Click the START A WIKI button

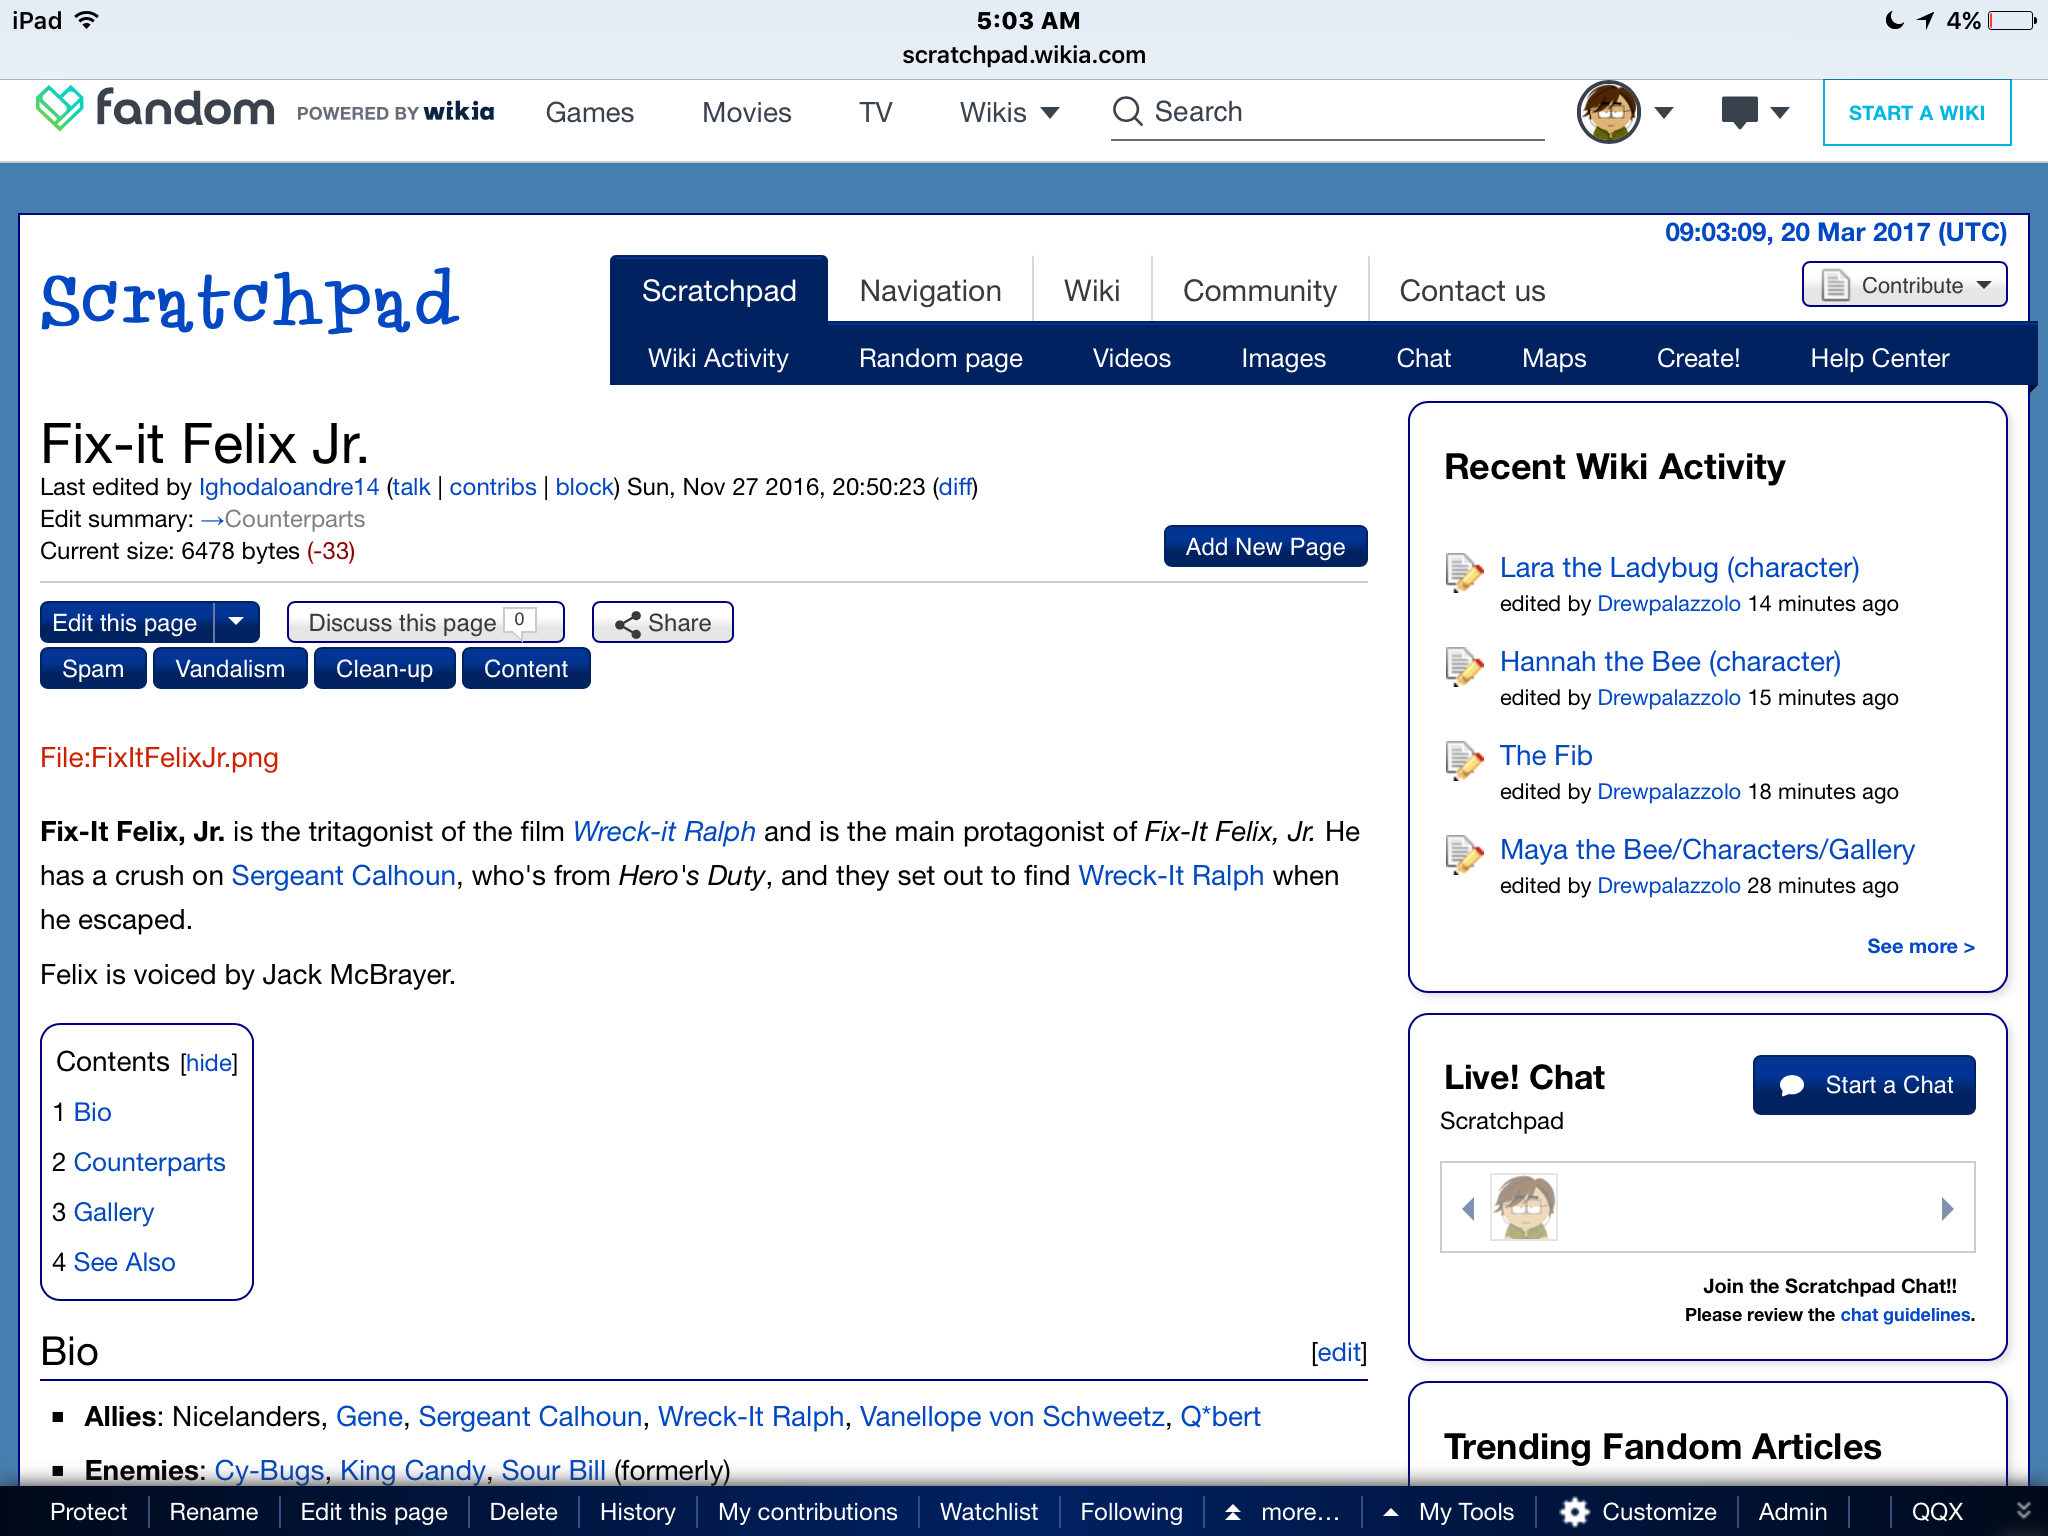point(1916,112)
